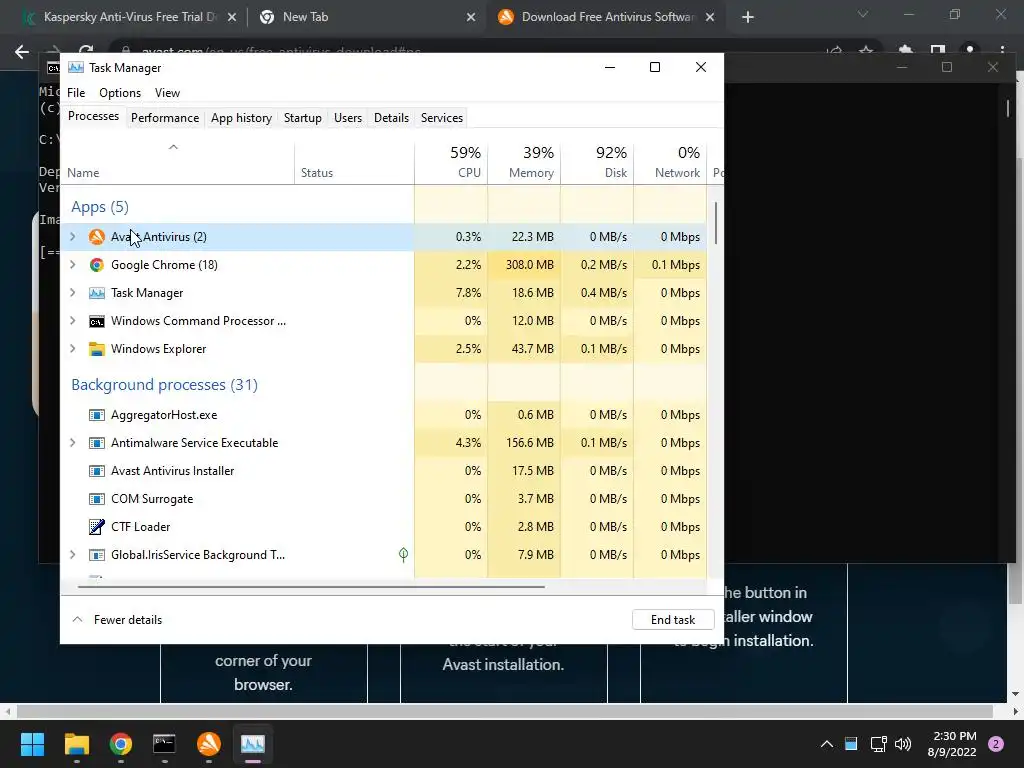Sort by the Status column header
The height and width of the screenshot is (768, 1024).
[355, 163]
